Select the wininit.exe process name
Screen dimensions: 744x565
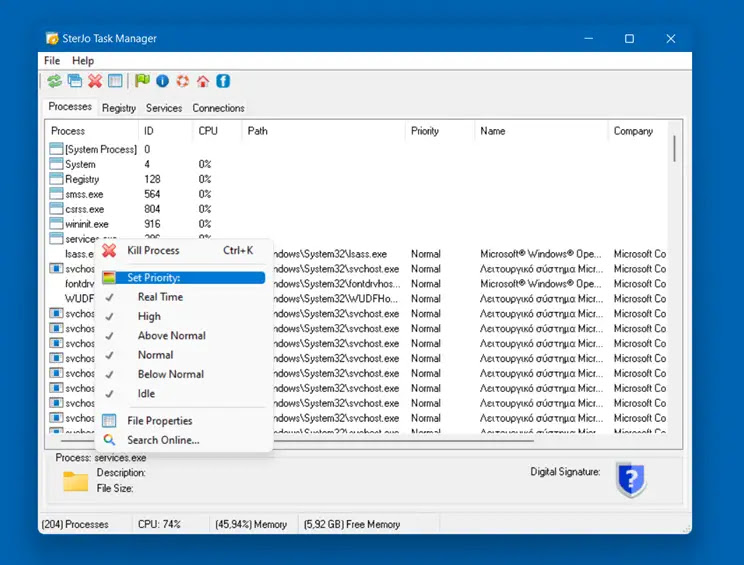click(x=87, y=224)
